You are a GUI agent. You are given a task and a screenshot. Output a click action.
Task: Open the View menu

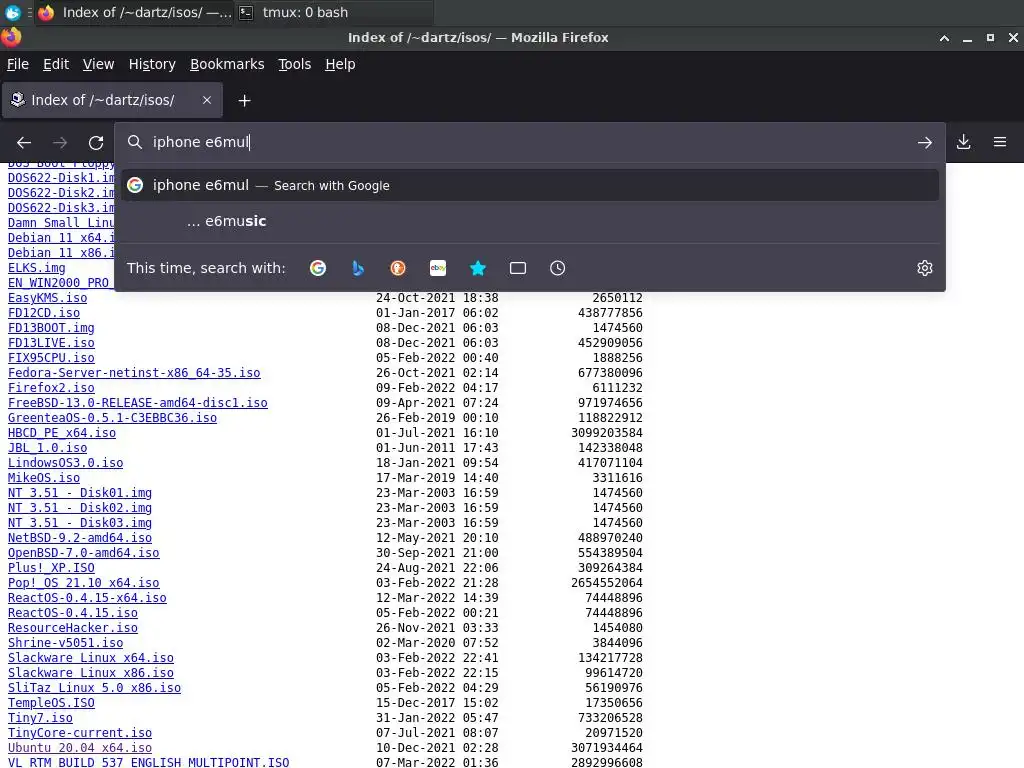(99, 64)
